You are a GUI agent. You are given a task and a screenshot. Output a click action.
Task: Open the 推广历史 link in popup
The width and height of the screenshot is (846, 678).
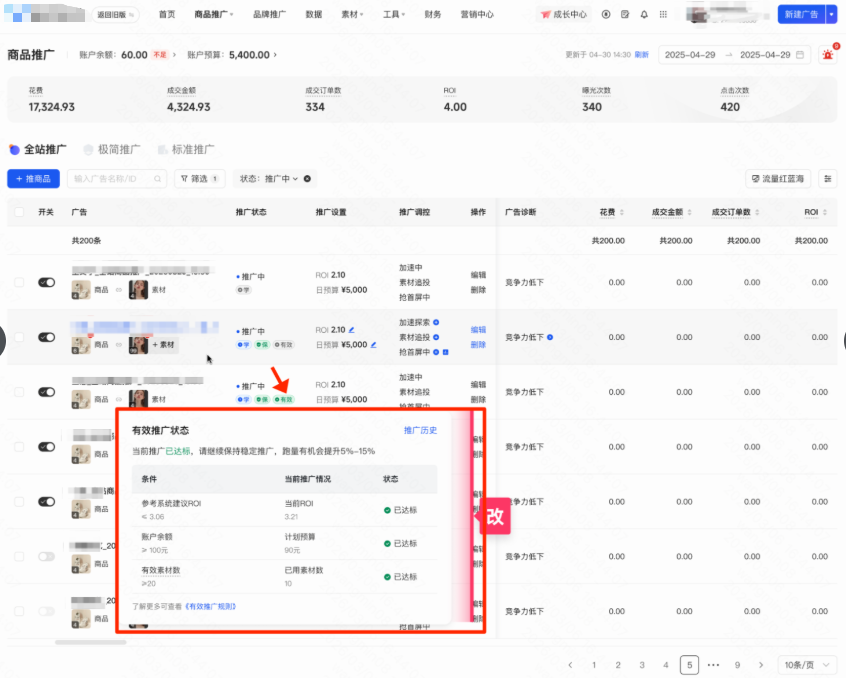pyautogui.click(x=420, y=430)
